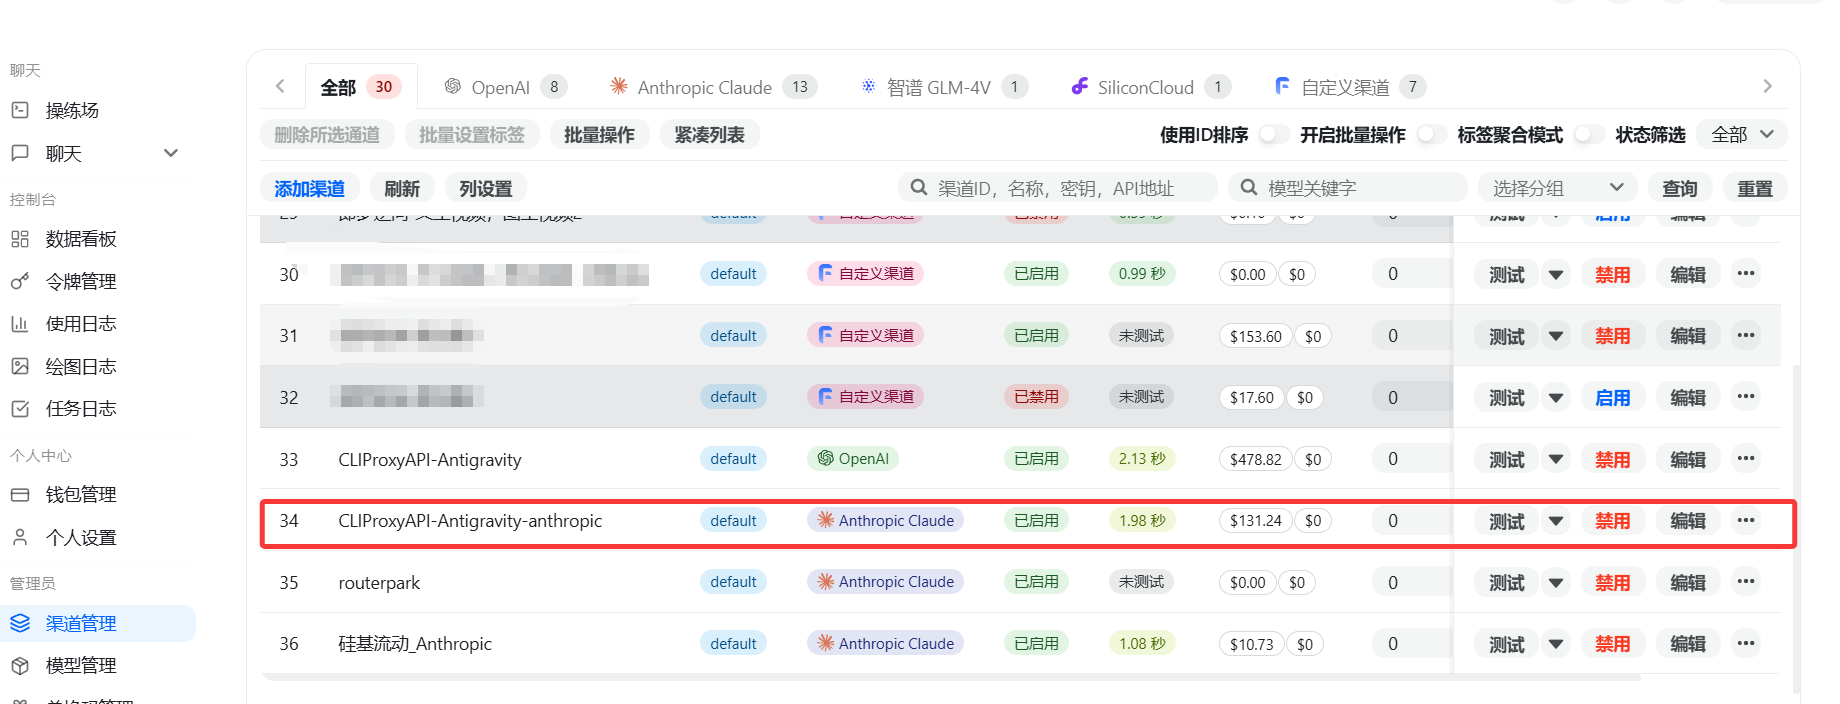Open 数据看板 dashboard icon

coord(20,239)
